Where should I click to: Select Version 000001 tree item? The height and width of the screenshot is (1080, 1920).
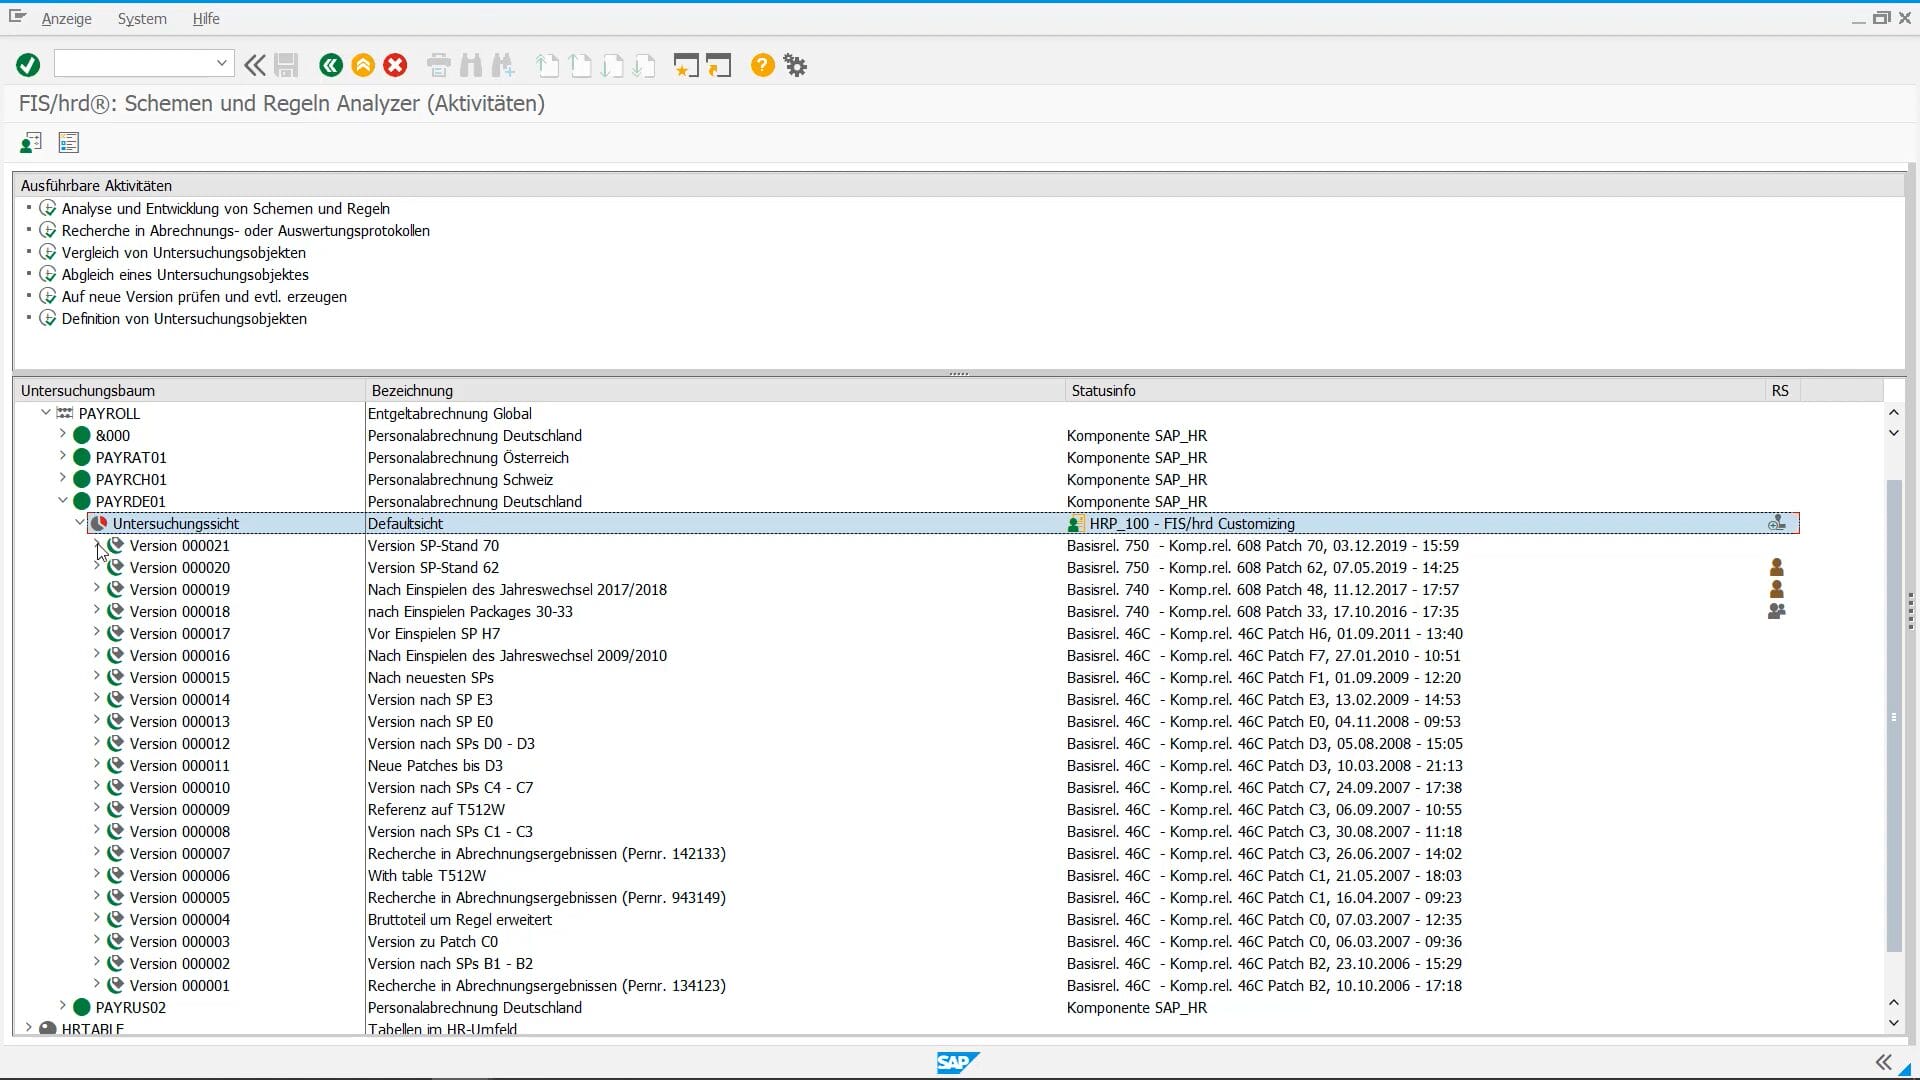click(x=180, y=986)
